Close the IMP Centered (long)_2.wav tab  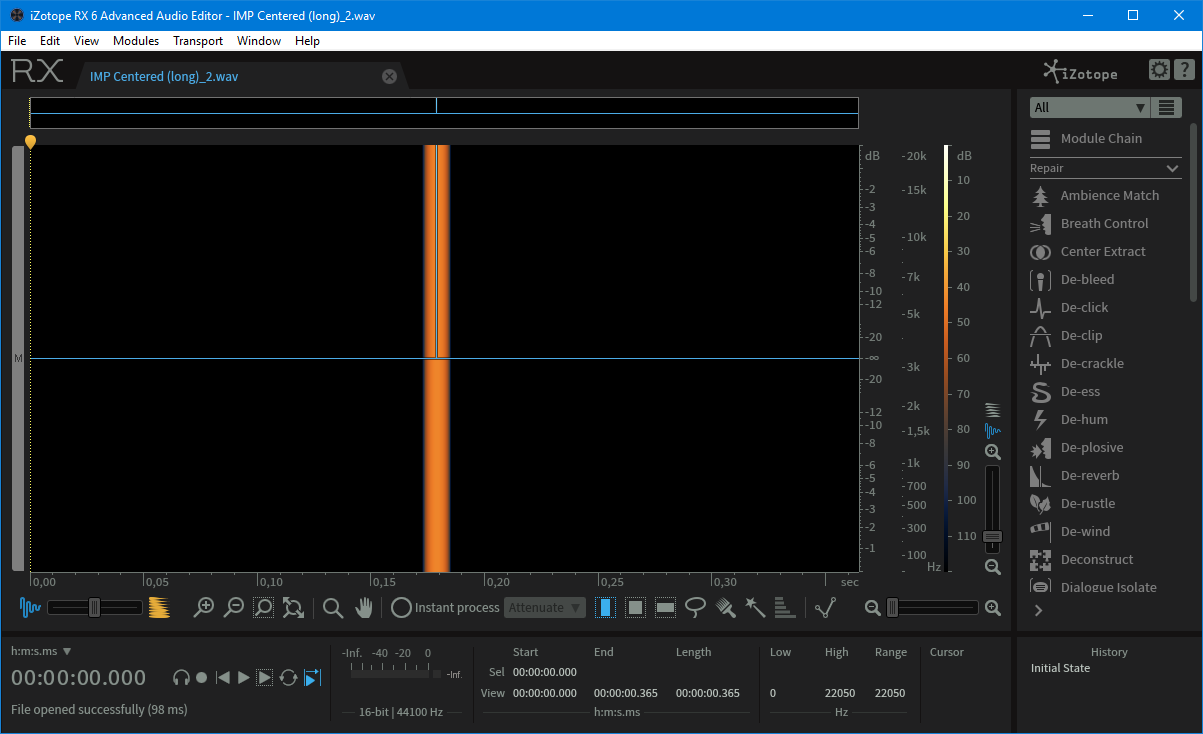pos(389,76)
